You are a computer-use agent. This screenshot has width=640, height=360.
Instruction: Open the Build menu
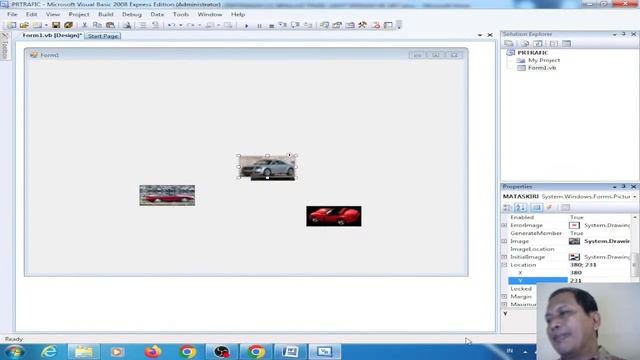106,14
